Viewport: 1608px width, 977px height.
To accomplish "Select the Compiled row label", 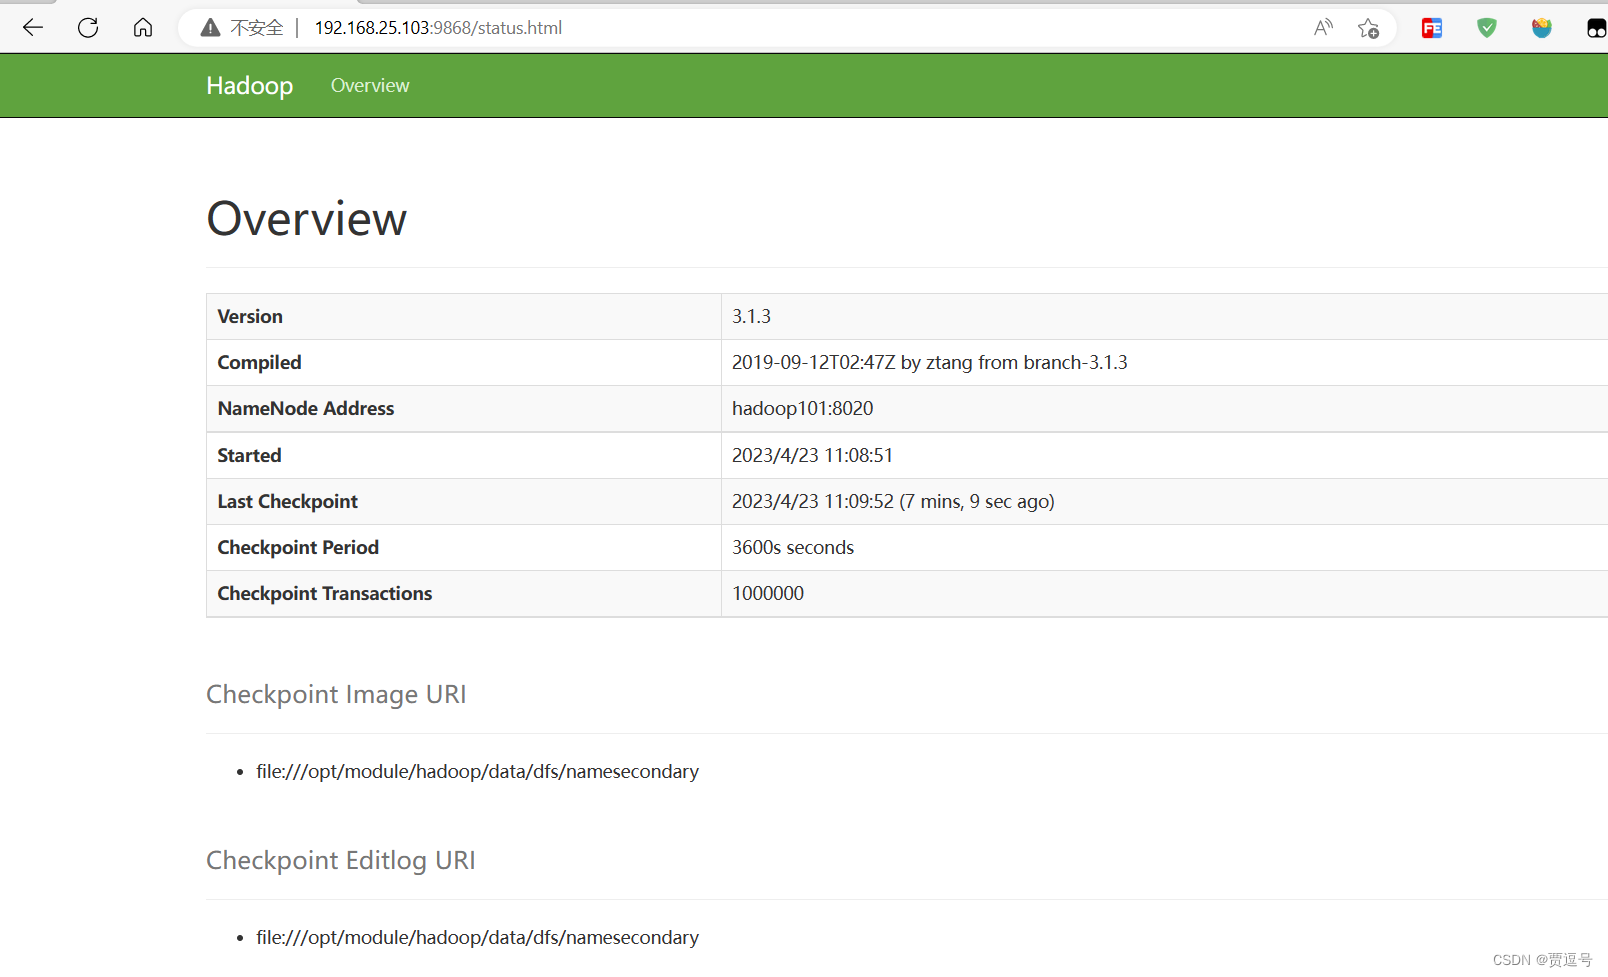I will pyautogui.click(x=259, y=363).
